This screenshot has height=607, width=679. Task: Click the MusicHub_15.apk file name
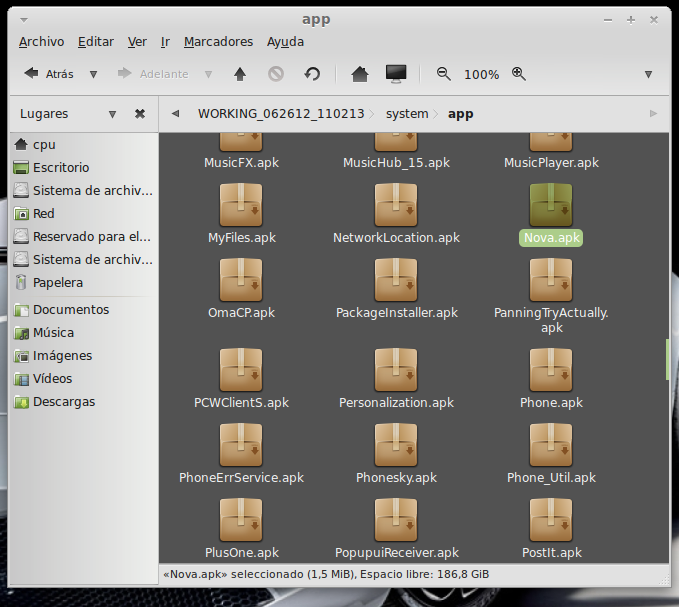coord(396,163)
